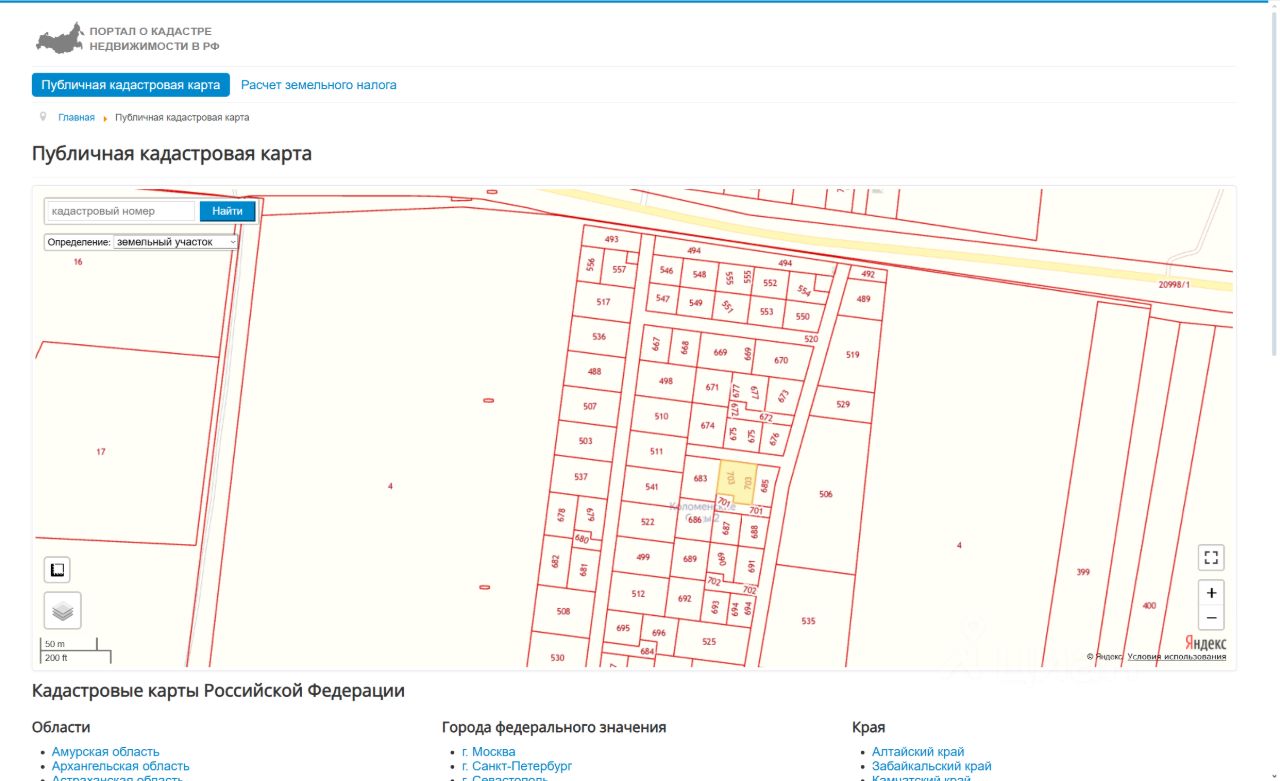Zoom out on the map
The height and width of the screenshot is (781, 1280).
1211,617
